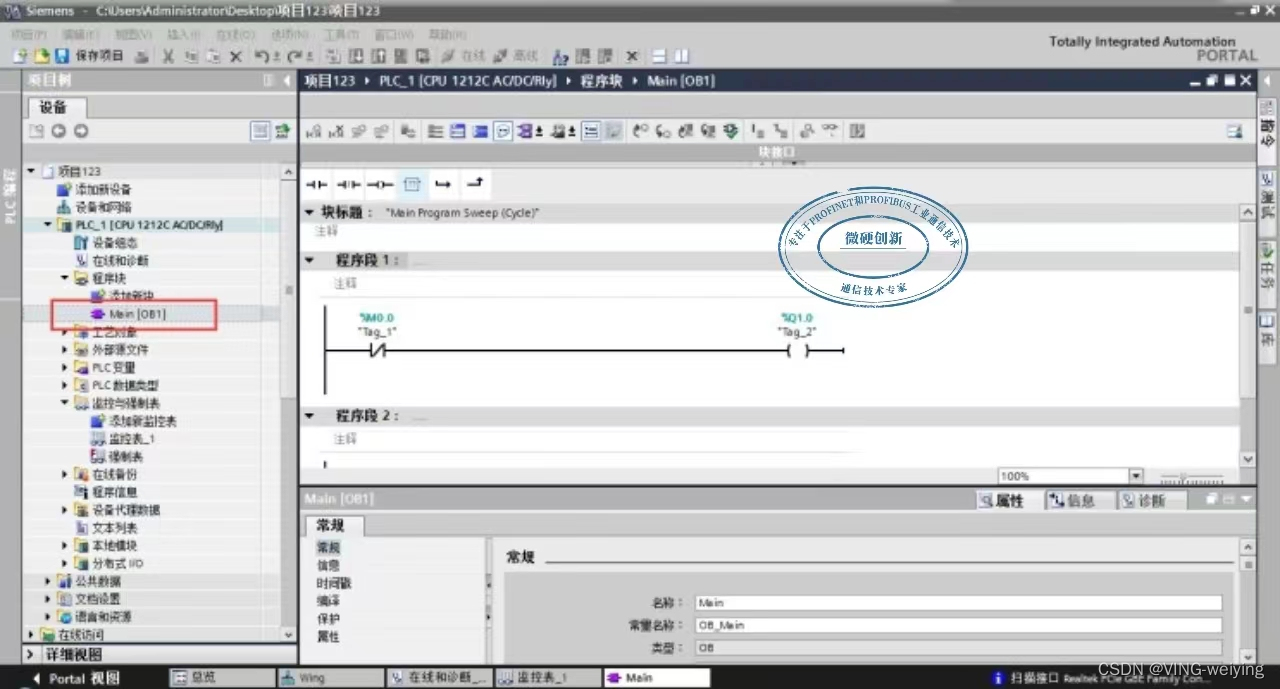Expand the PLC 变量 folder

pyautogui.click(x=66, y=367)
